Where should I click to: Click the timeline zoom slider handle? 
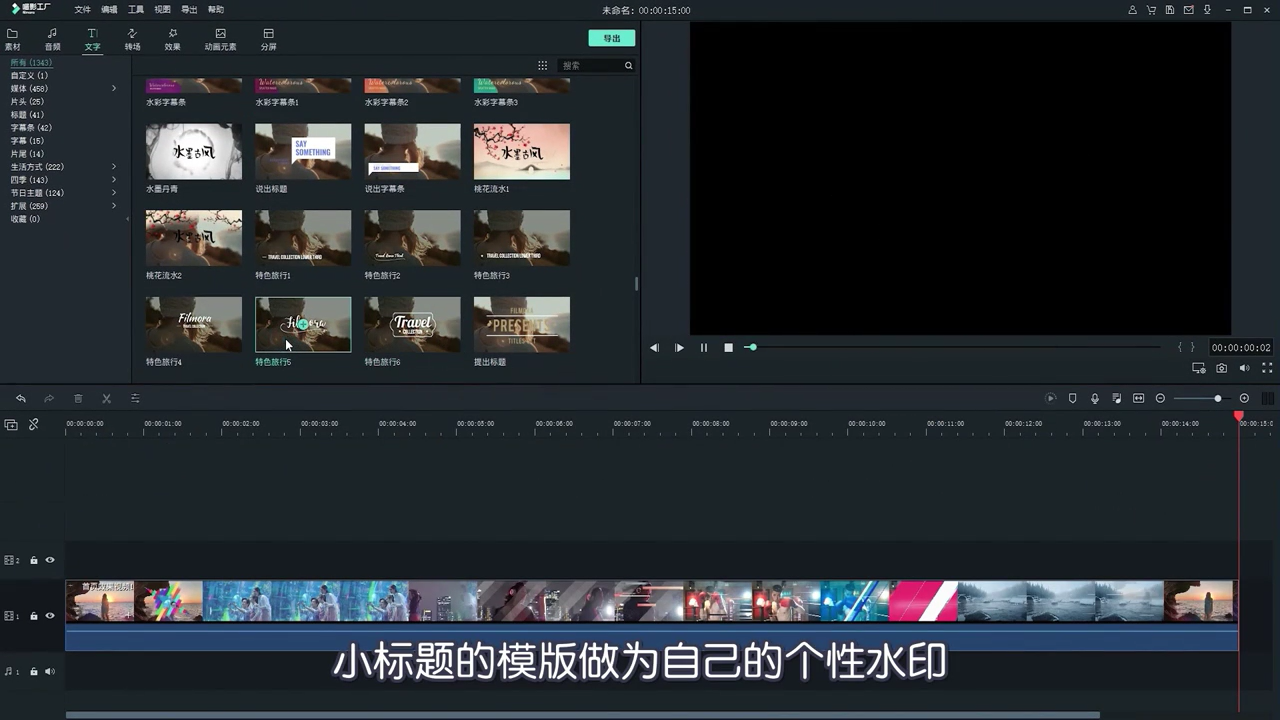click(1217, 398)
